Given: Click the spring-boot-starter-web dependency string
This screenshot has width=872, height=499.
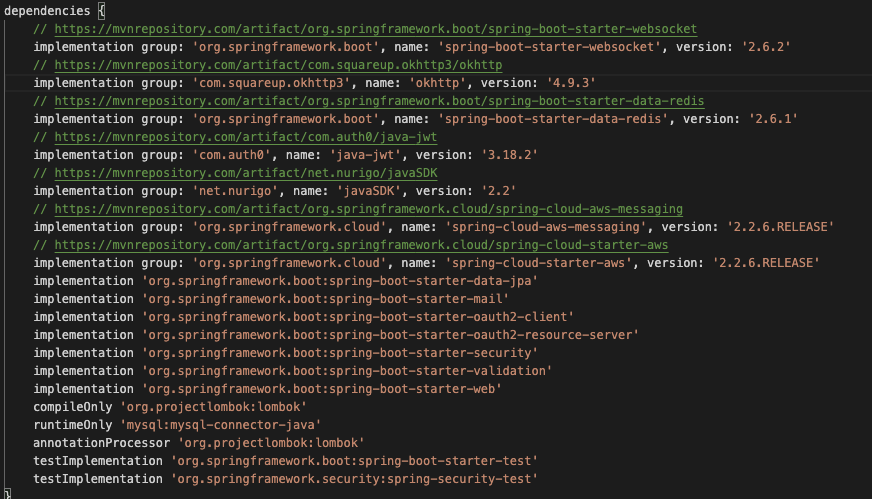Looking at the screenshot, I should (x=322, y=389).
